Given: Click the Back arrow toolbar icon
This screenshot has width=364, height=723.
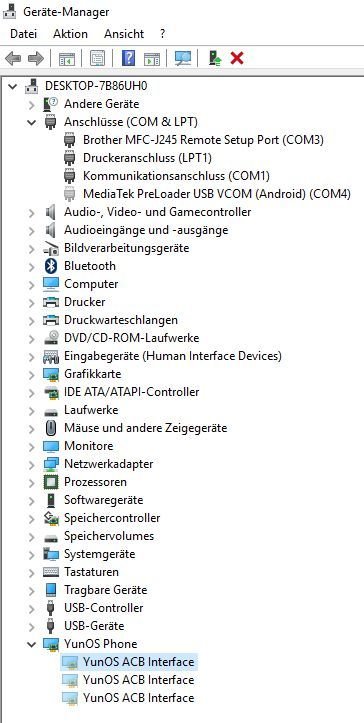Looking at the screenshot, I should (12, 59).
